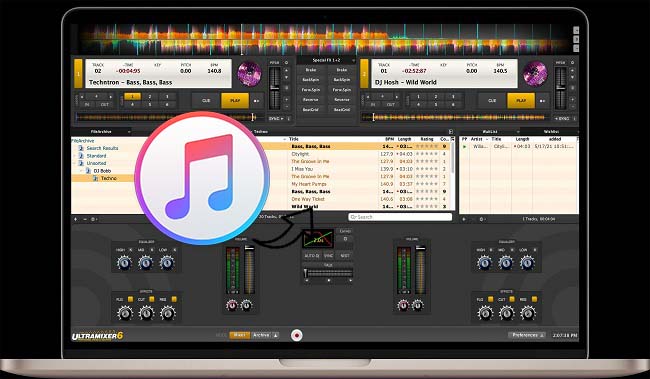Image resolution: width=650 pixels, height=379 pixels.
Task: Click the right deck CUE button
Action: (x=492, y=101)
